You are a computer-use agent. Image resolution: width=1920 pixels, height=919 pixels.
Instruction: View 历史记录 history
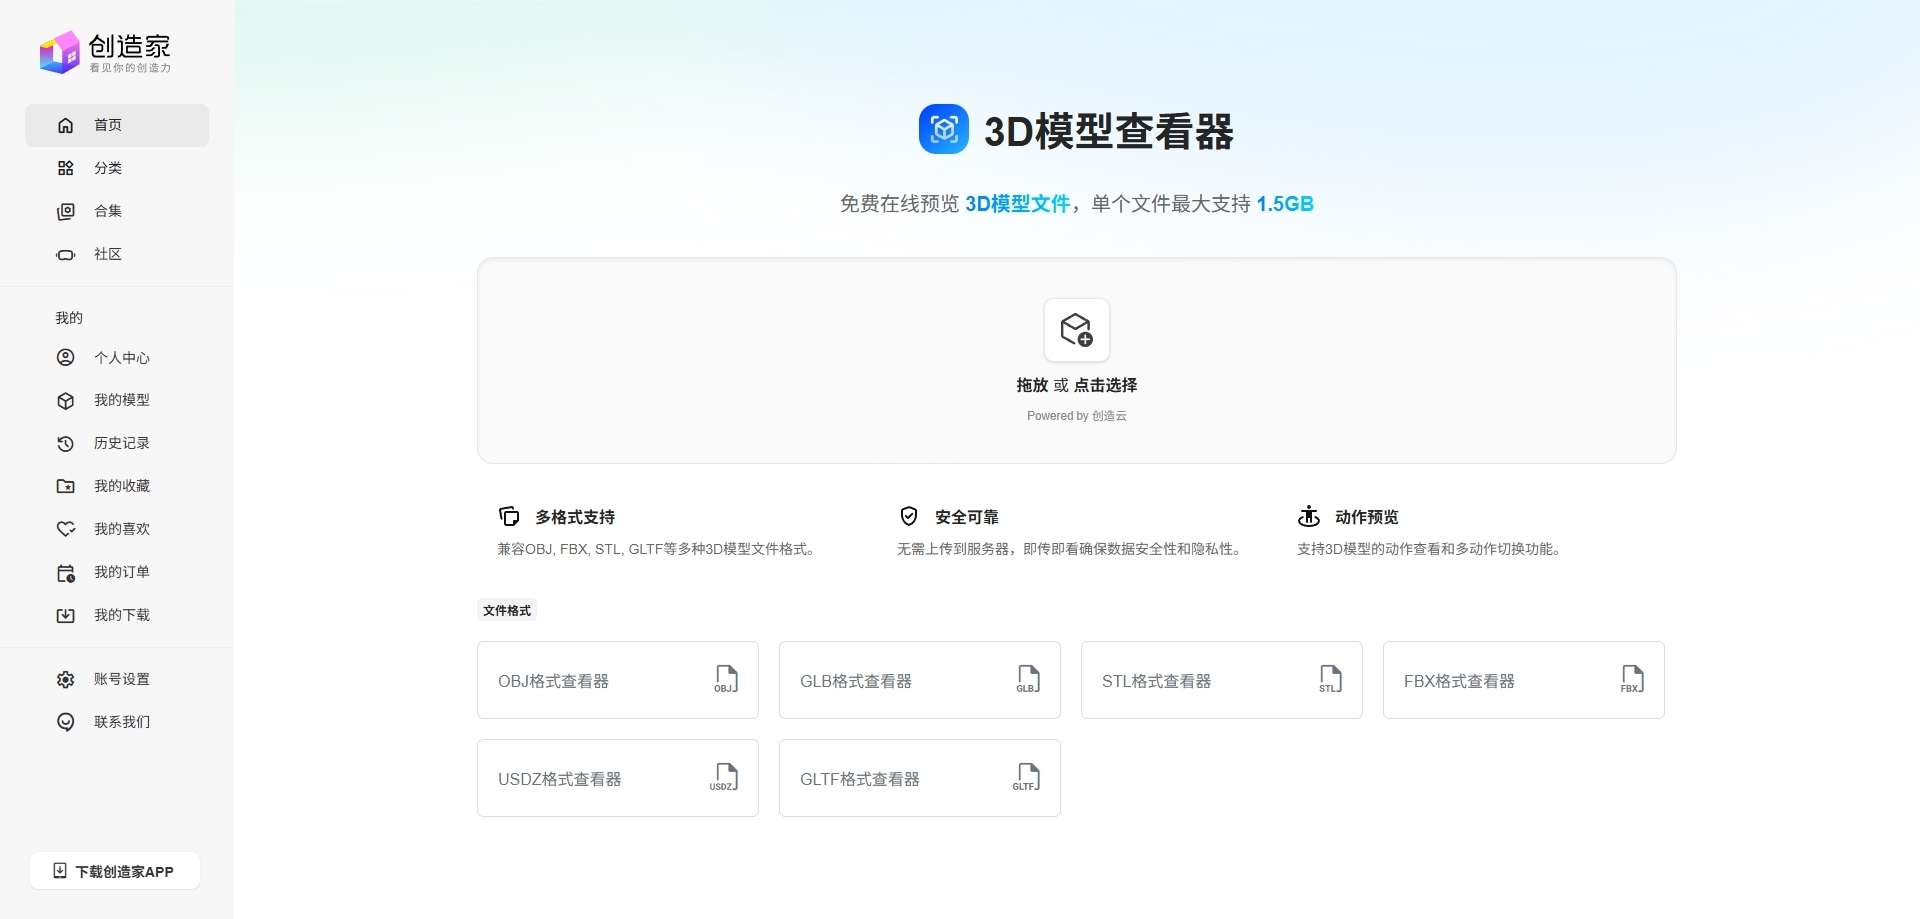121,443
